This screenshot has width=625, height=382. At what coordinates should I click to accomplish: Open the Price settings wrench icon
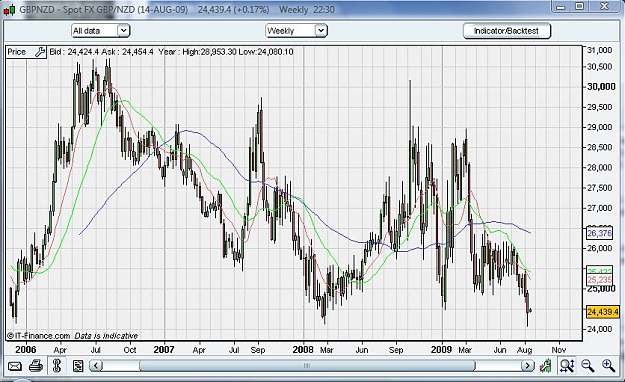[x=40, y=52]
